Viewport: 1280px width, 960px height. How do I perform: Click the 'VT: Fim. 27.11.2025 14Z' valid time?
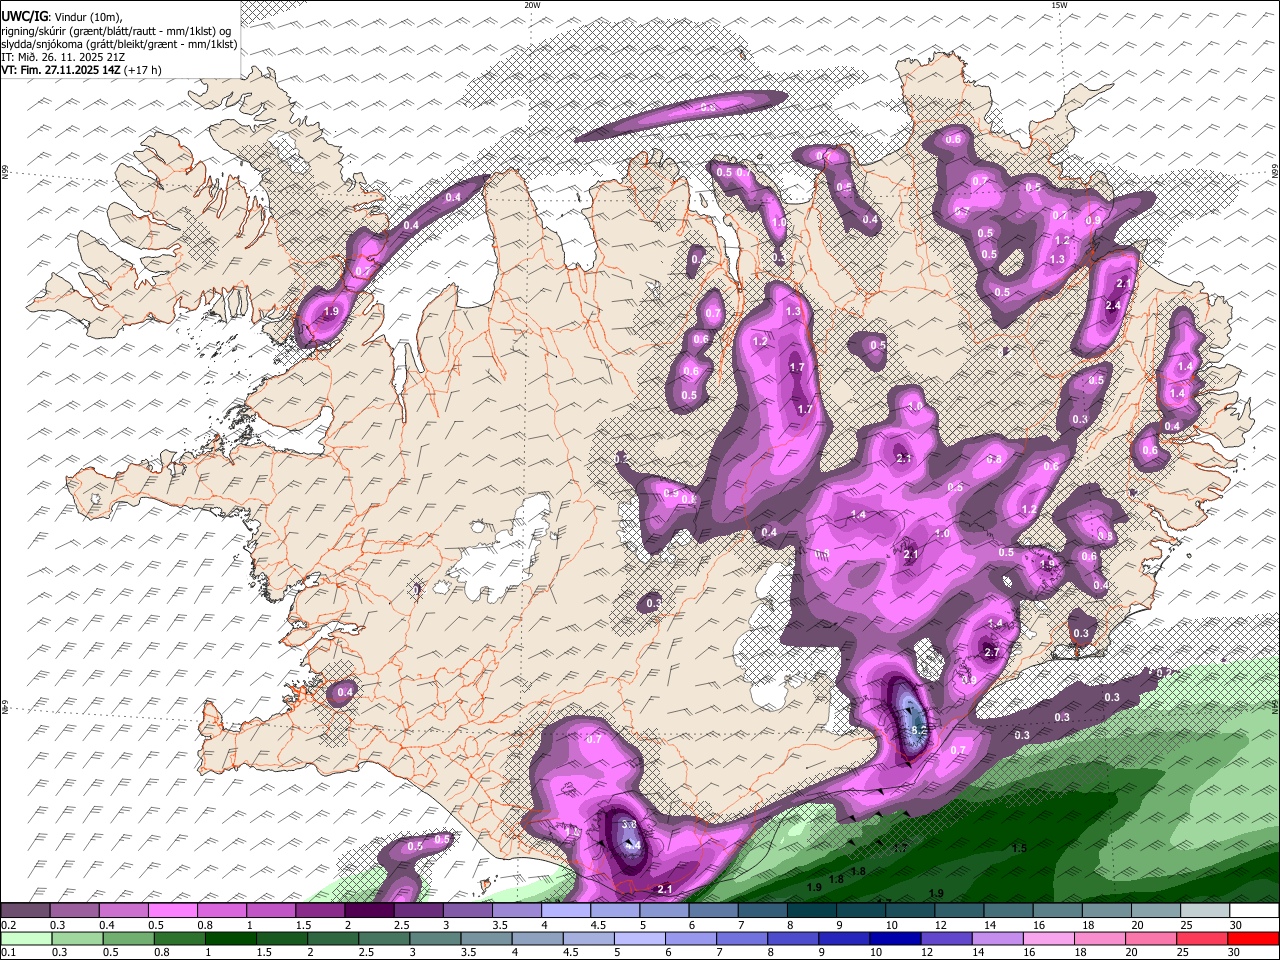pos(61,70)
